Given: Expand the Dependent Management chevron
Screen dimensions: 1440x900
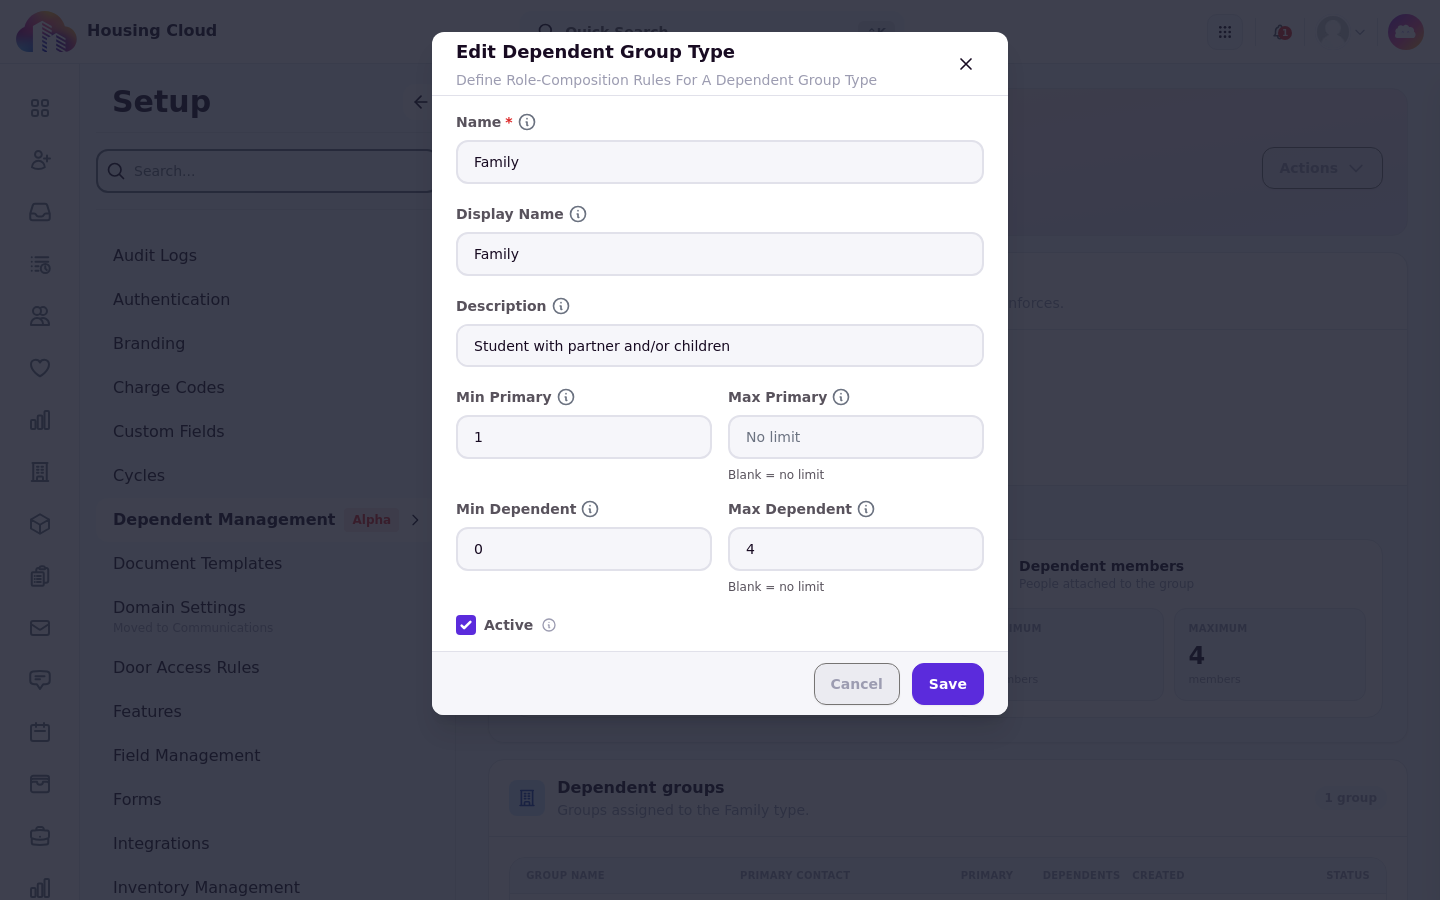Looking at the screenshot, I should (x=415, y=520).
